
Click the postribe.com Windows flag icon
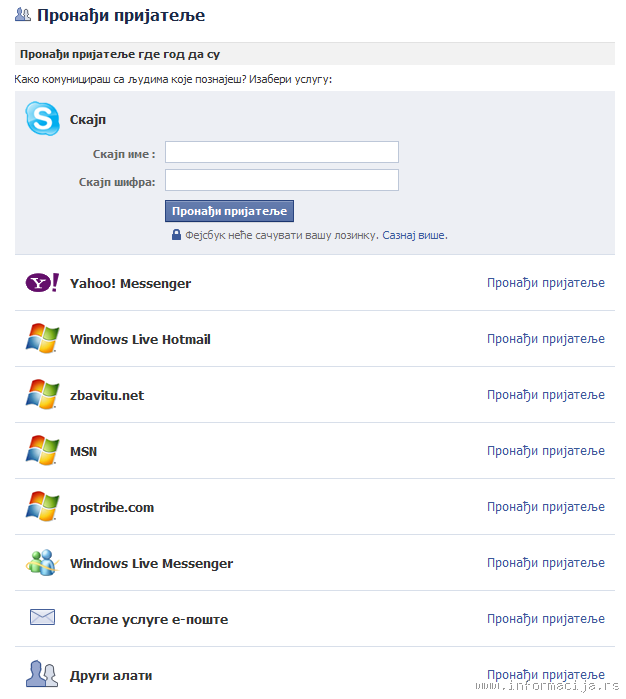click(x=42, y=506)
